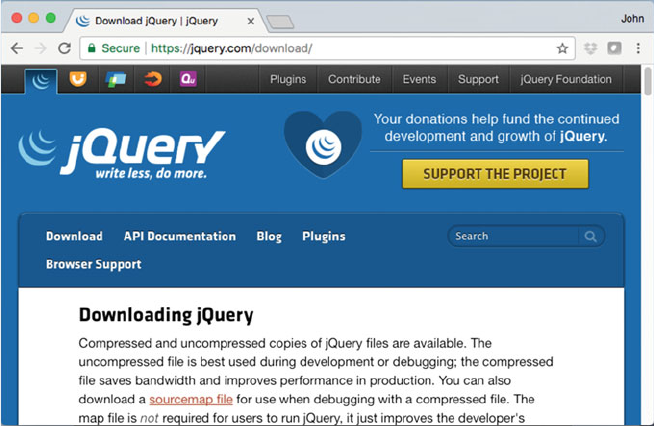Select the jQuery project icon in top bar
The height and width of the screenshot is (426, 654).
click(41, 81)
